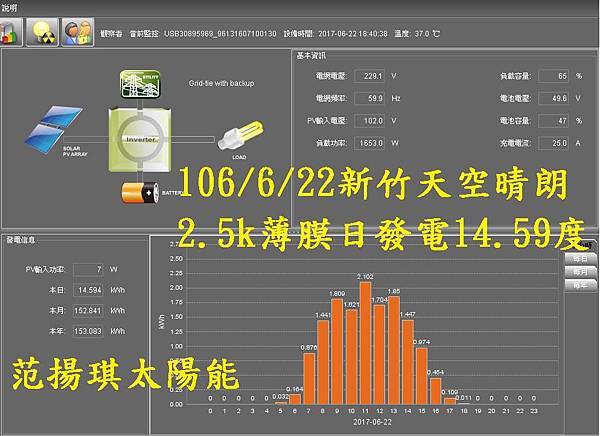This screenshot has width=600, height=436.
Task: Click the chart bar labeled 1.447
Action: pyautogui.click(x=408, y=362)
